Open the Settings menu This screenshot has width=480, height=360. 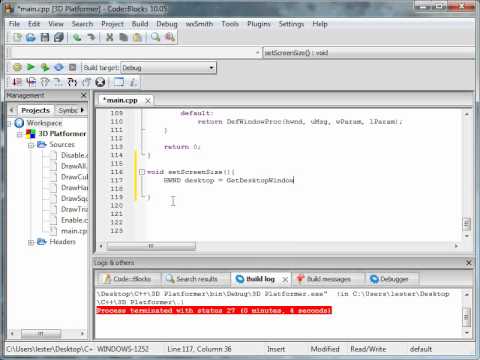click(291, 24)
